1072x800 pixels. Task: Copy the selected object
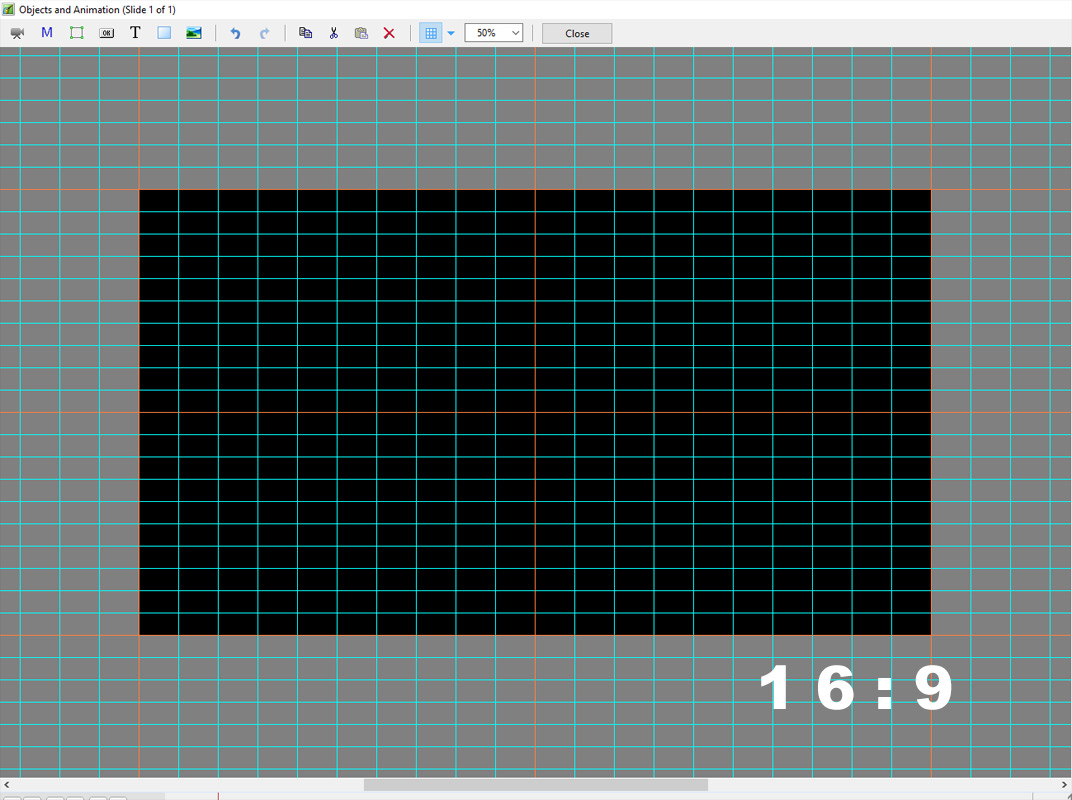point(306,33)
